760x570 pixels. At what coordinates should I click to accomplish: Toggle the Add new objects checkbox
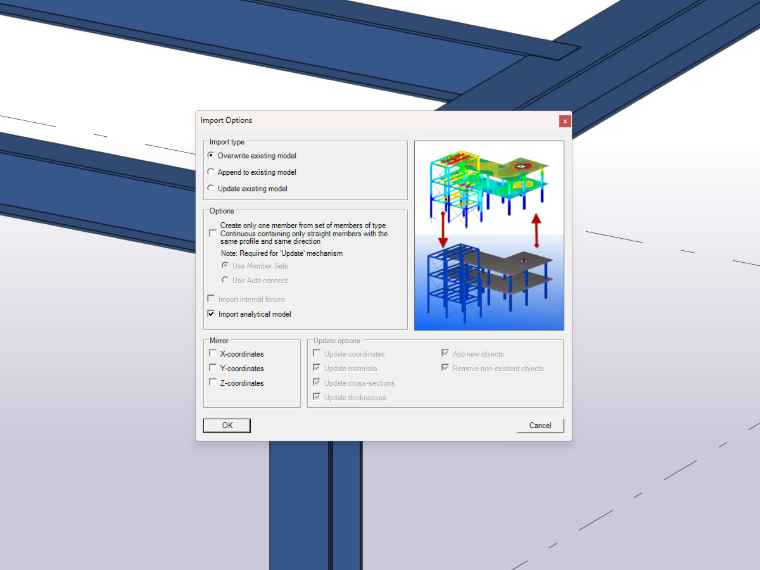[445, 353]
